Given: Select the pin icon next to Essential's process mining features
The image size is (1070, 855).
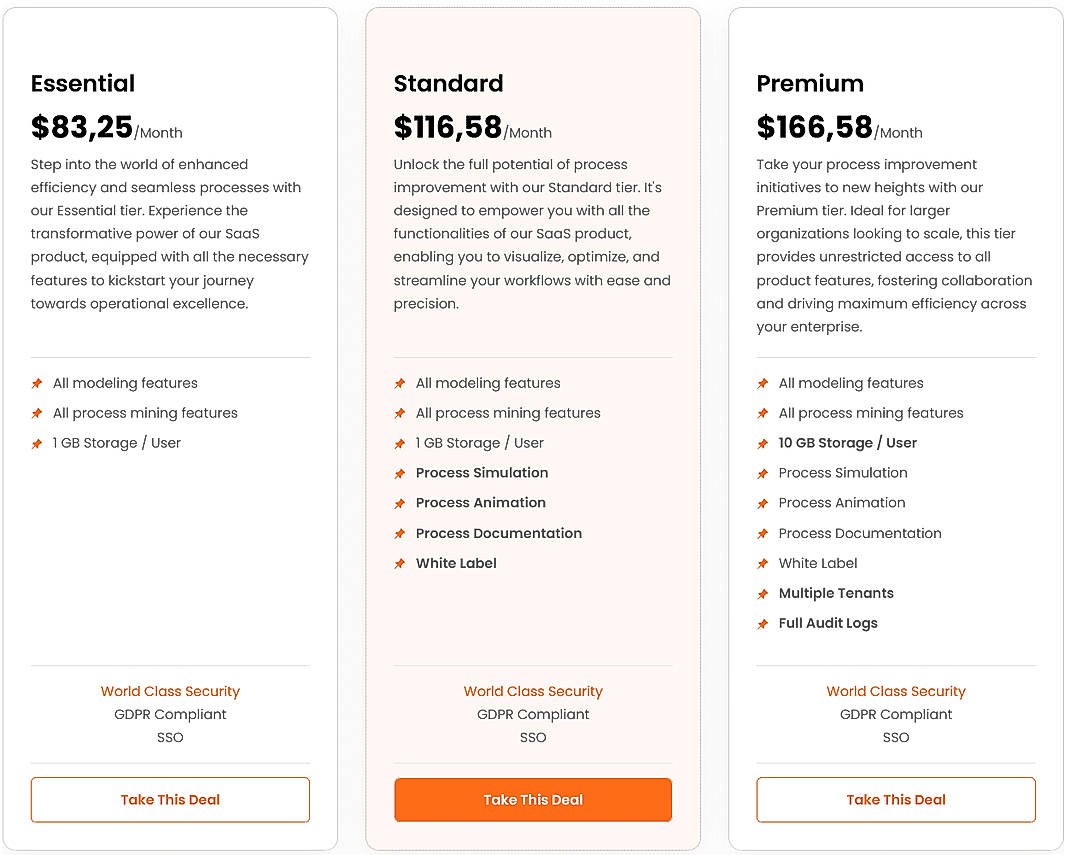Looking at the screenshot, I should coord(37,413).
